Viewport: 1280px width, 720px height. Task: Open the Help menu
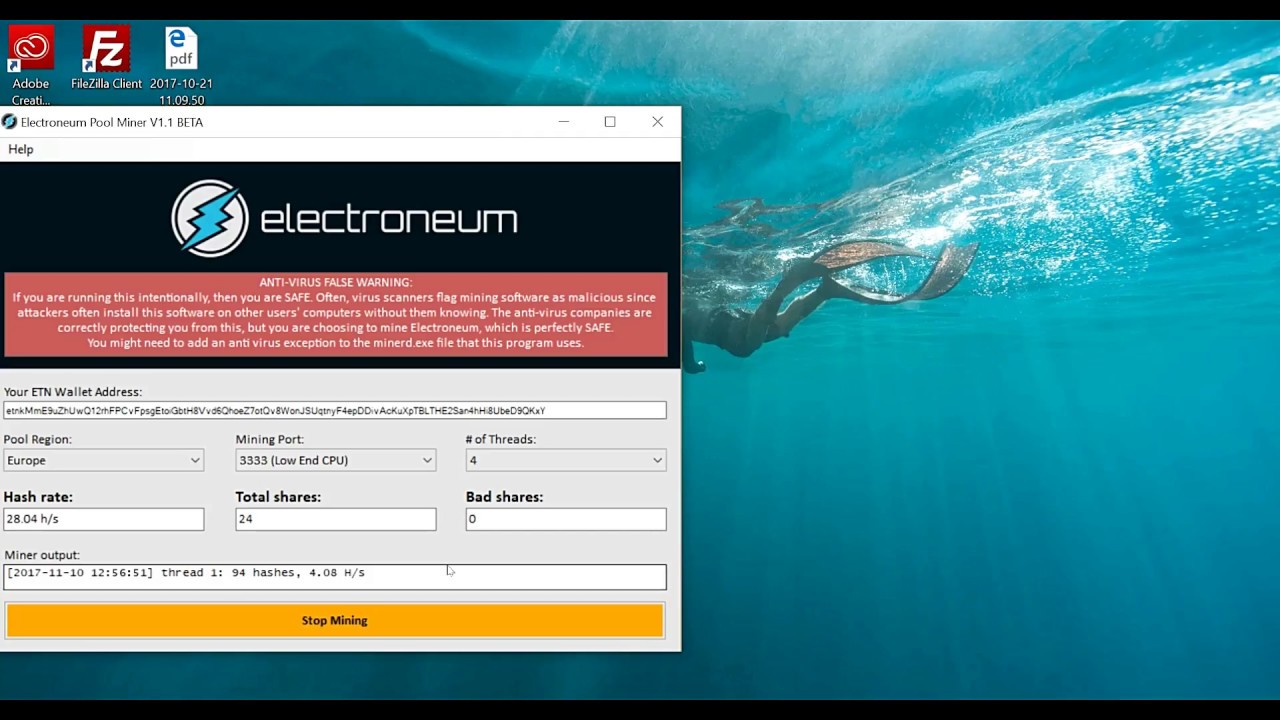click(21, 149)
